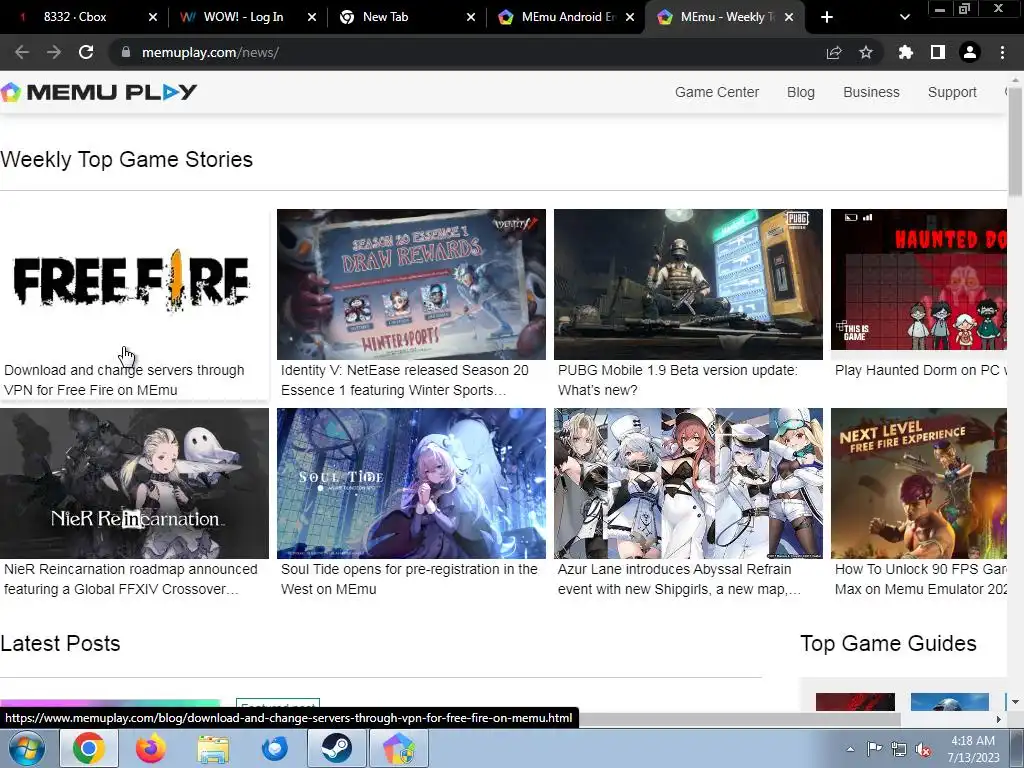Open MEmu app from the taskbar
Viewport: 1024px width, 768px height.
click(398, 748)
